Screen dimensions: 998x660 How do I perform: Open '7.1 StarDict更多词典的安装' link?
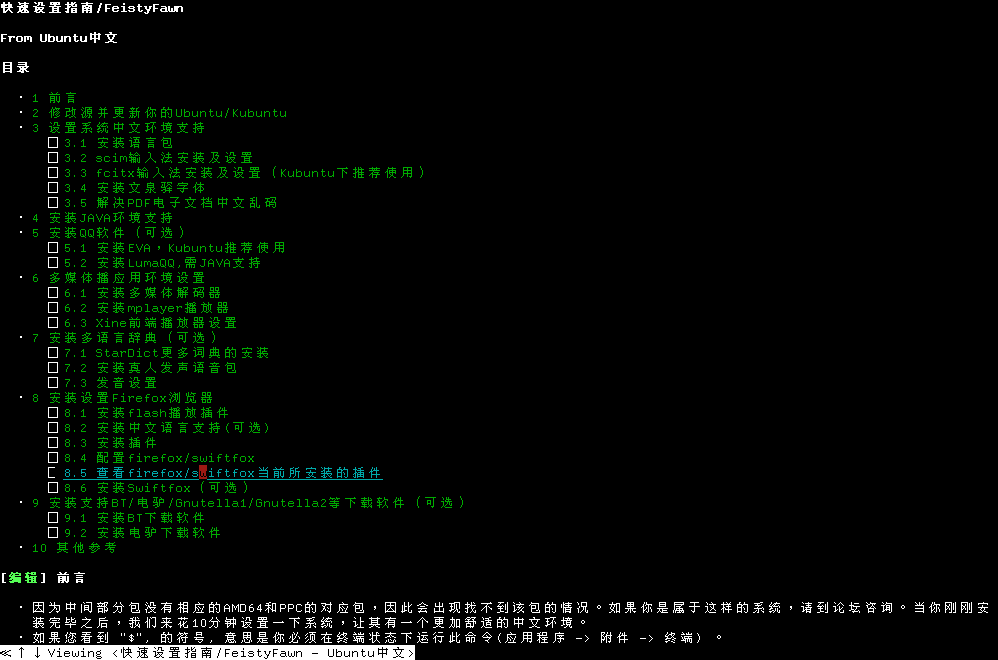click(166, 353)
